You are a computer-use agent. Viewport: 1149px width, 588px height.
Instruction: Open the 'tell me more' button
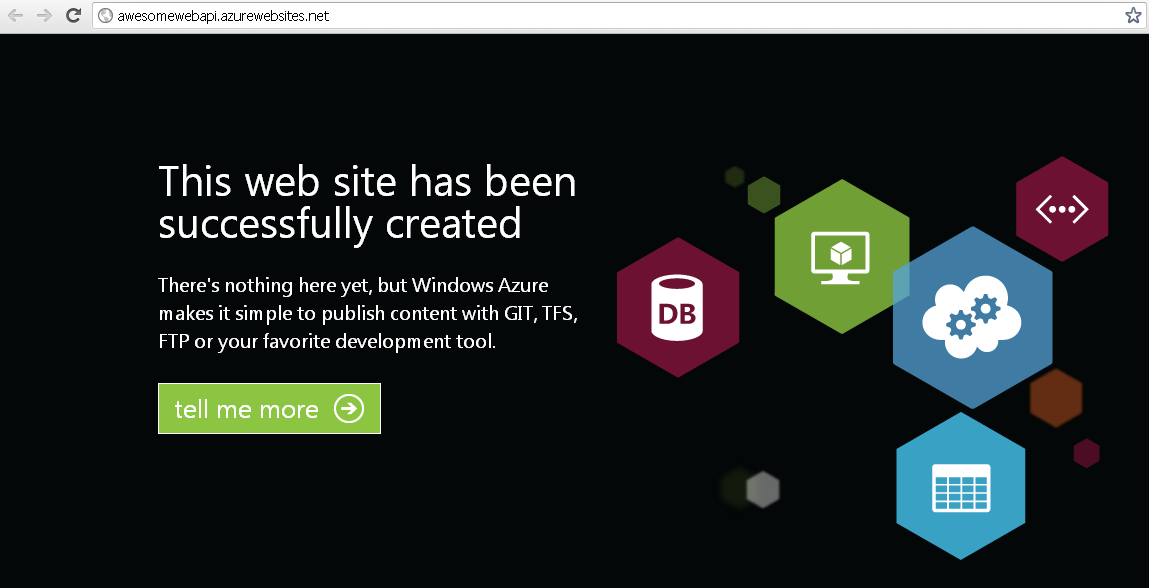click(x=269, y=408)
